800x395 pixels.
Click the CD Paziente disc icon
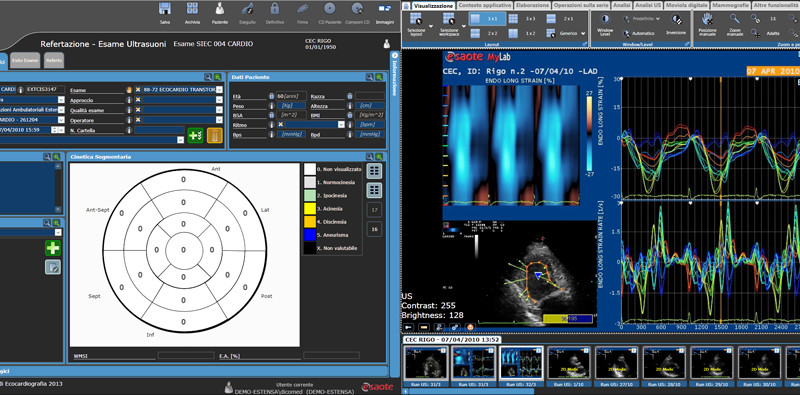330,9
